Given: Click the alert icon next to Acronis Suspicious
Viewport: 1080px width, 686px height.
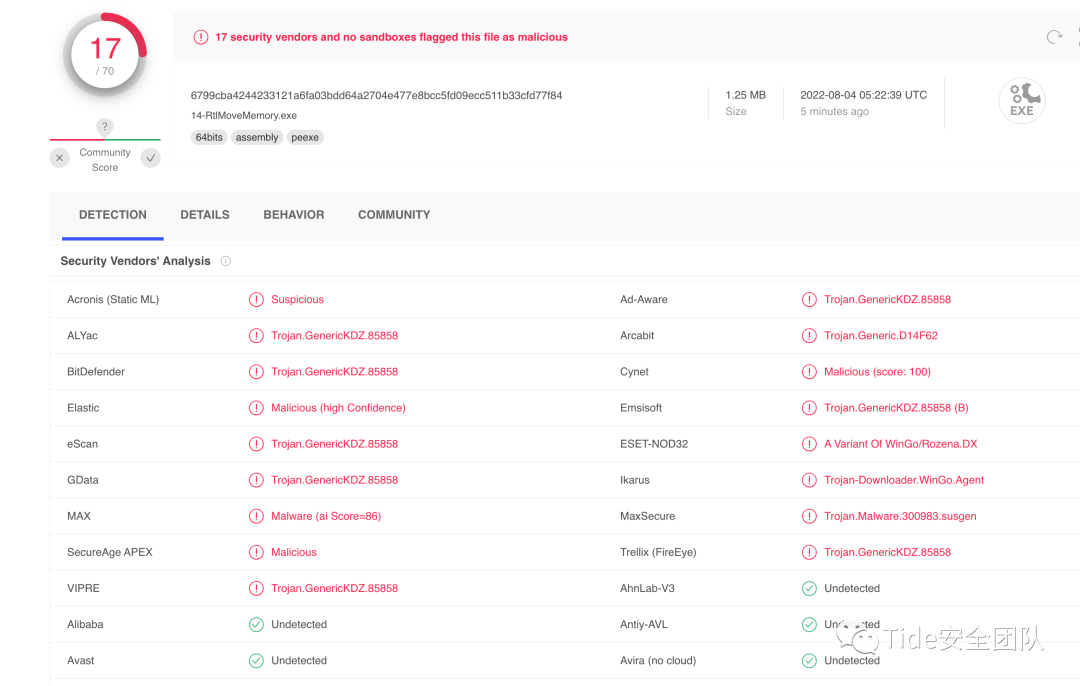Looking at the screenshot, I should (256, 300).
